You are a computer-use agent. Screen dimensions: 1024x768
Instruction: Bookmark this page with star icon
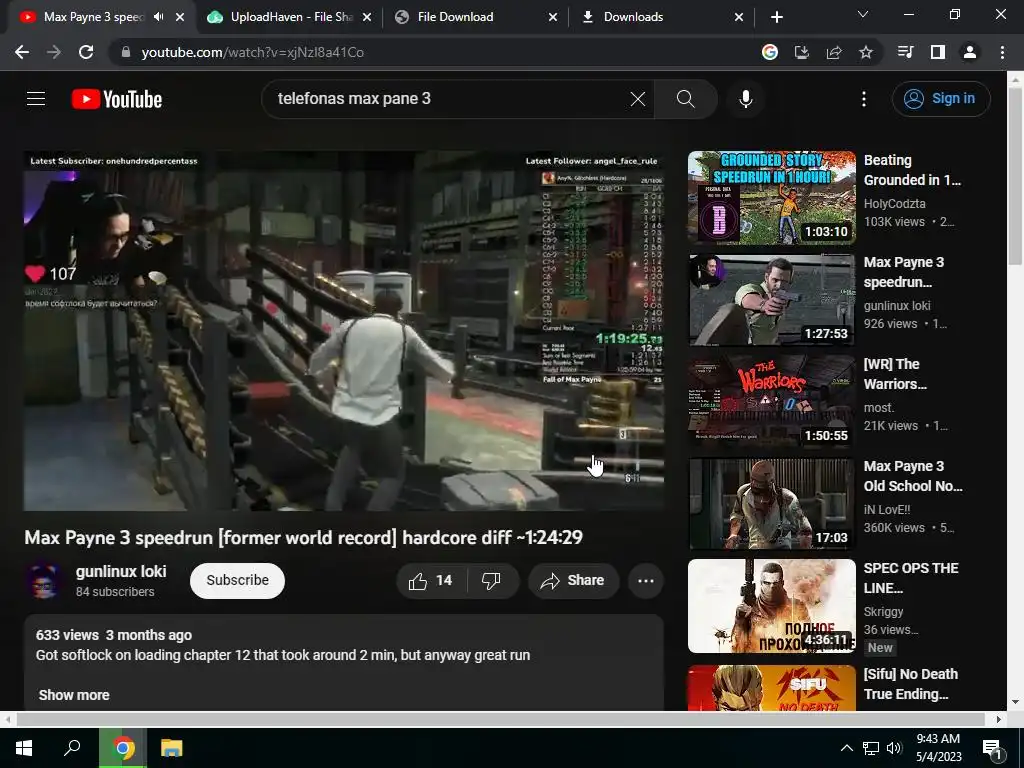point(866,52)
